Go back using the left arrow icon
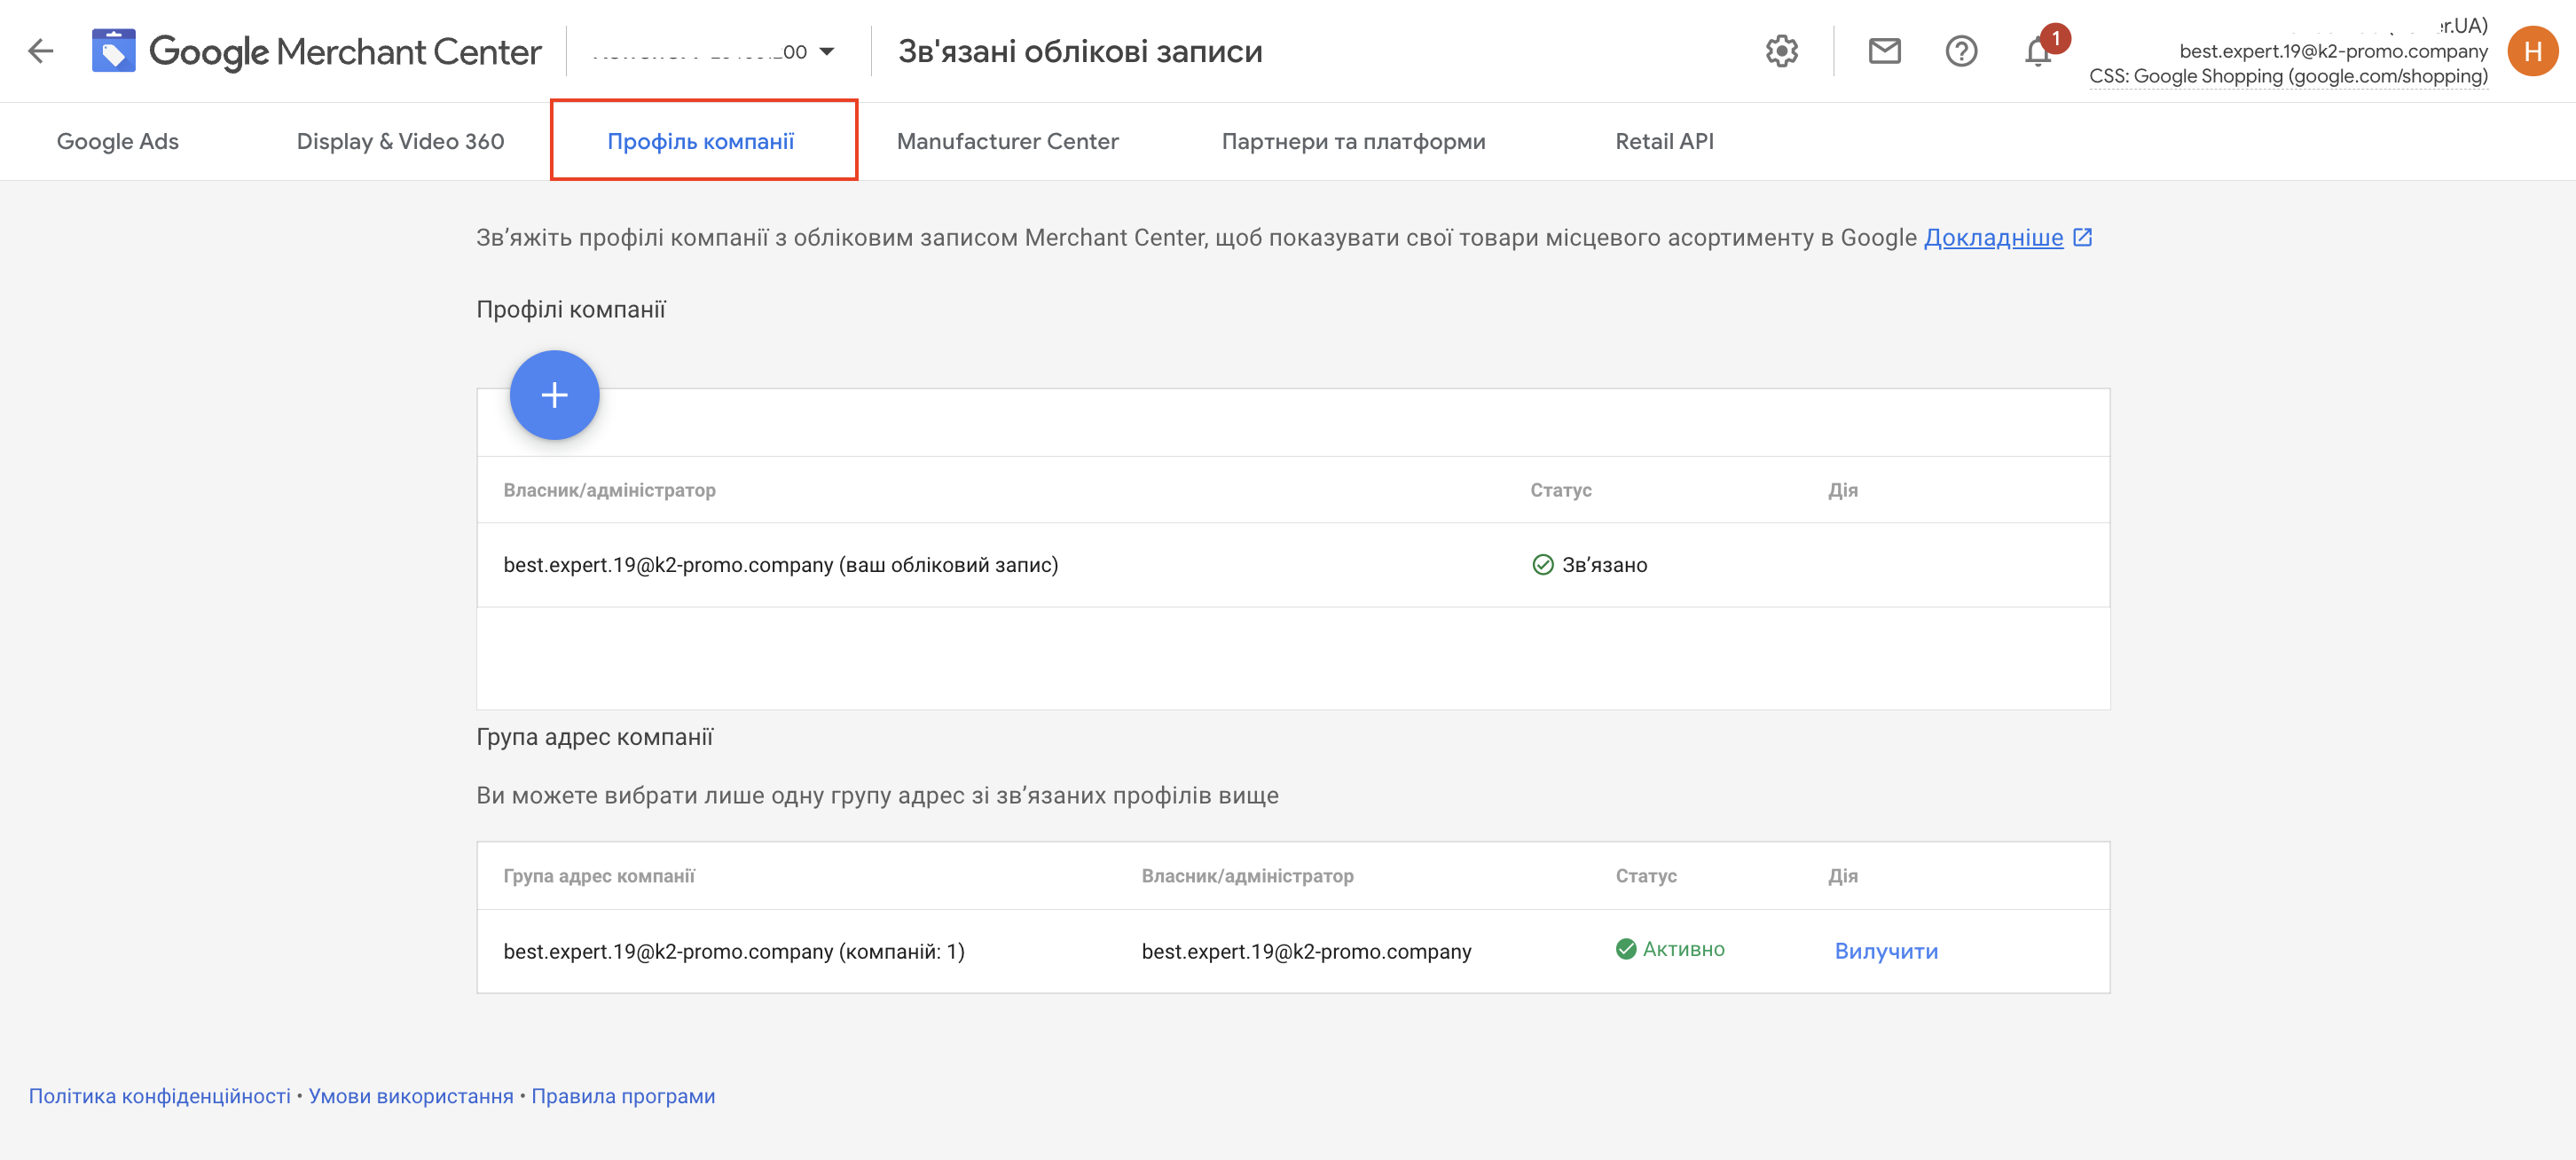2576x1160 pixels. [x=40, y=51]
